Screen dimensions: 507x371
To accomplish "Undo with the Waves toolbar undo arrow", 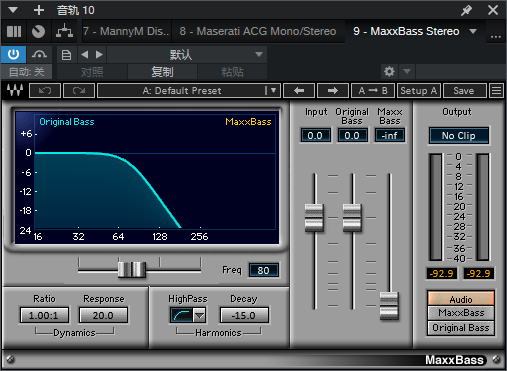I will (x=45, y=91).
